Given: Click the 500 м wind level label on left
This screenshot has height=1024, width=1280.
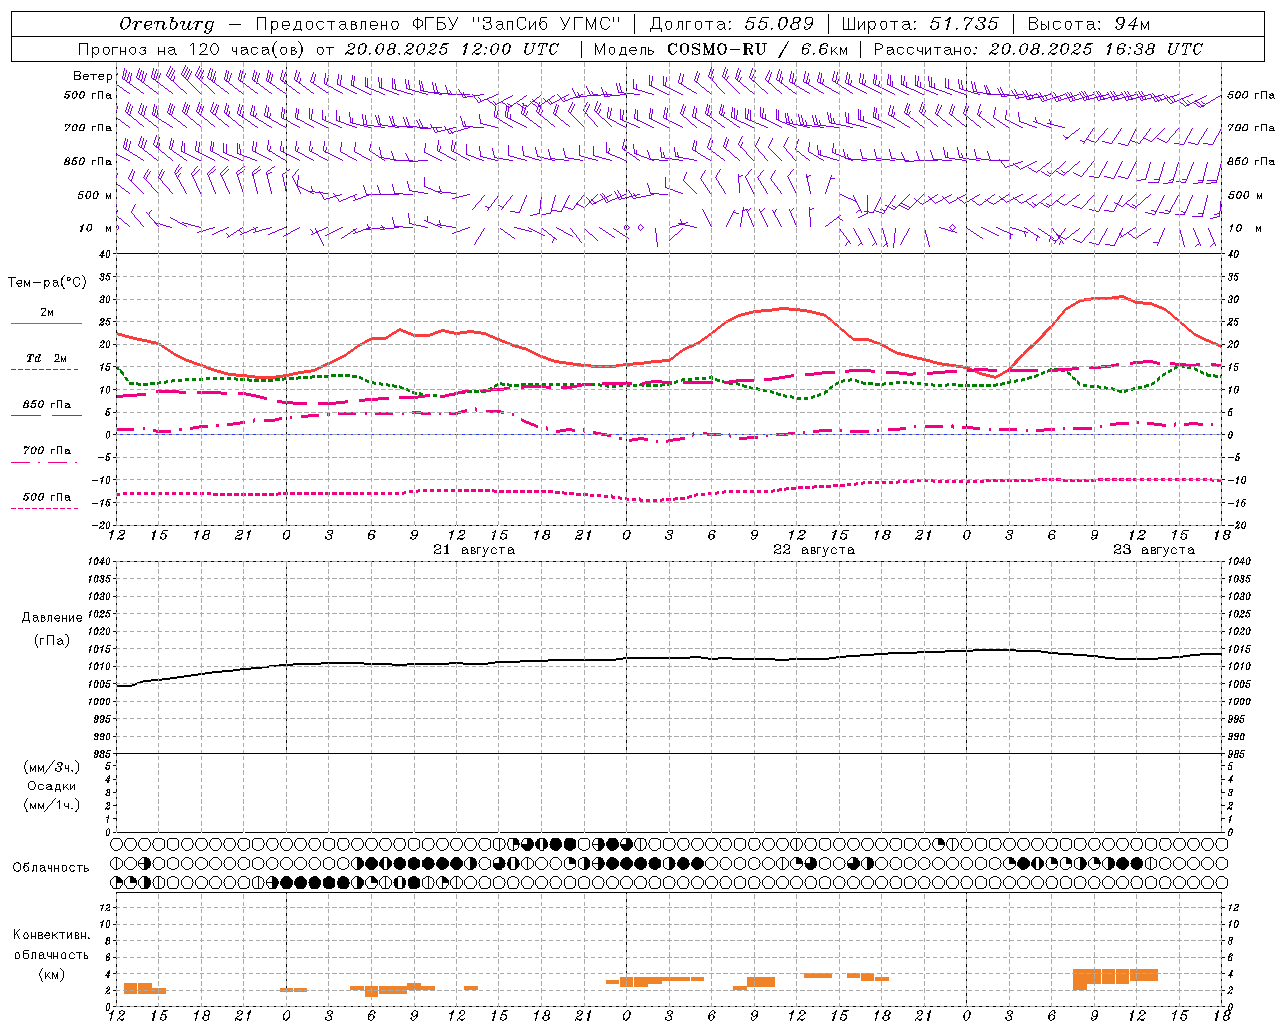Looking at the screenshot, I should (95, 195).
